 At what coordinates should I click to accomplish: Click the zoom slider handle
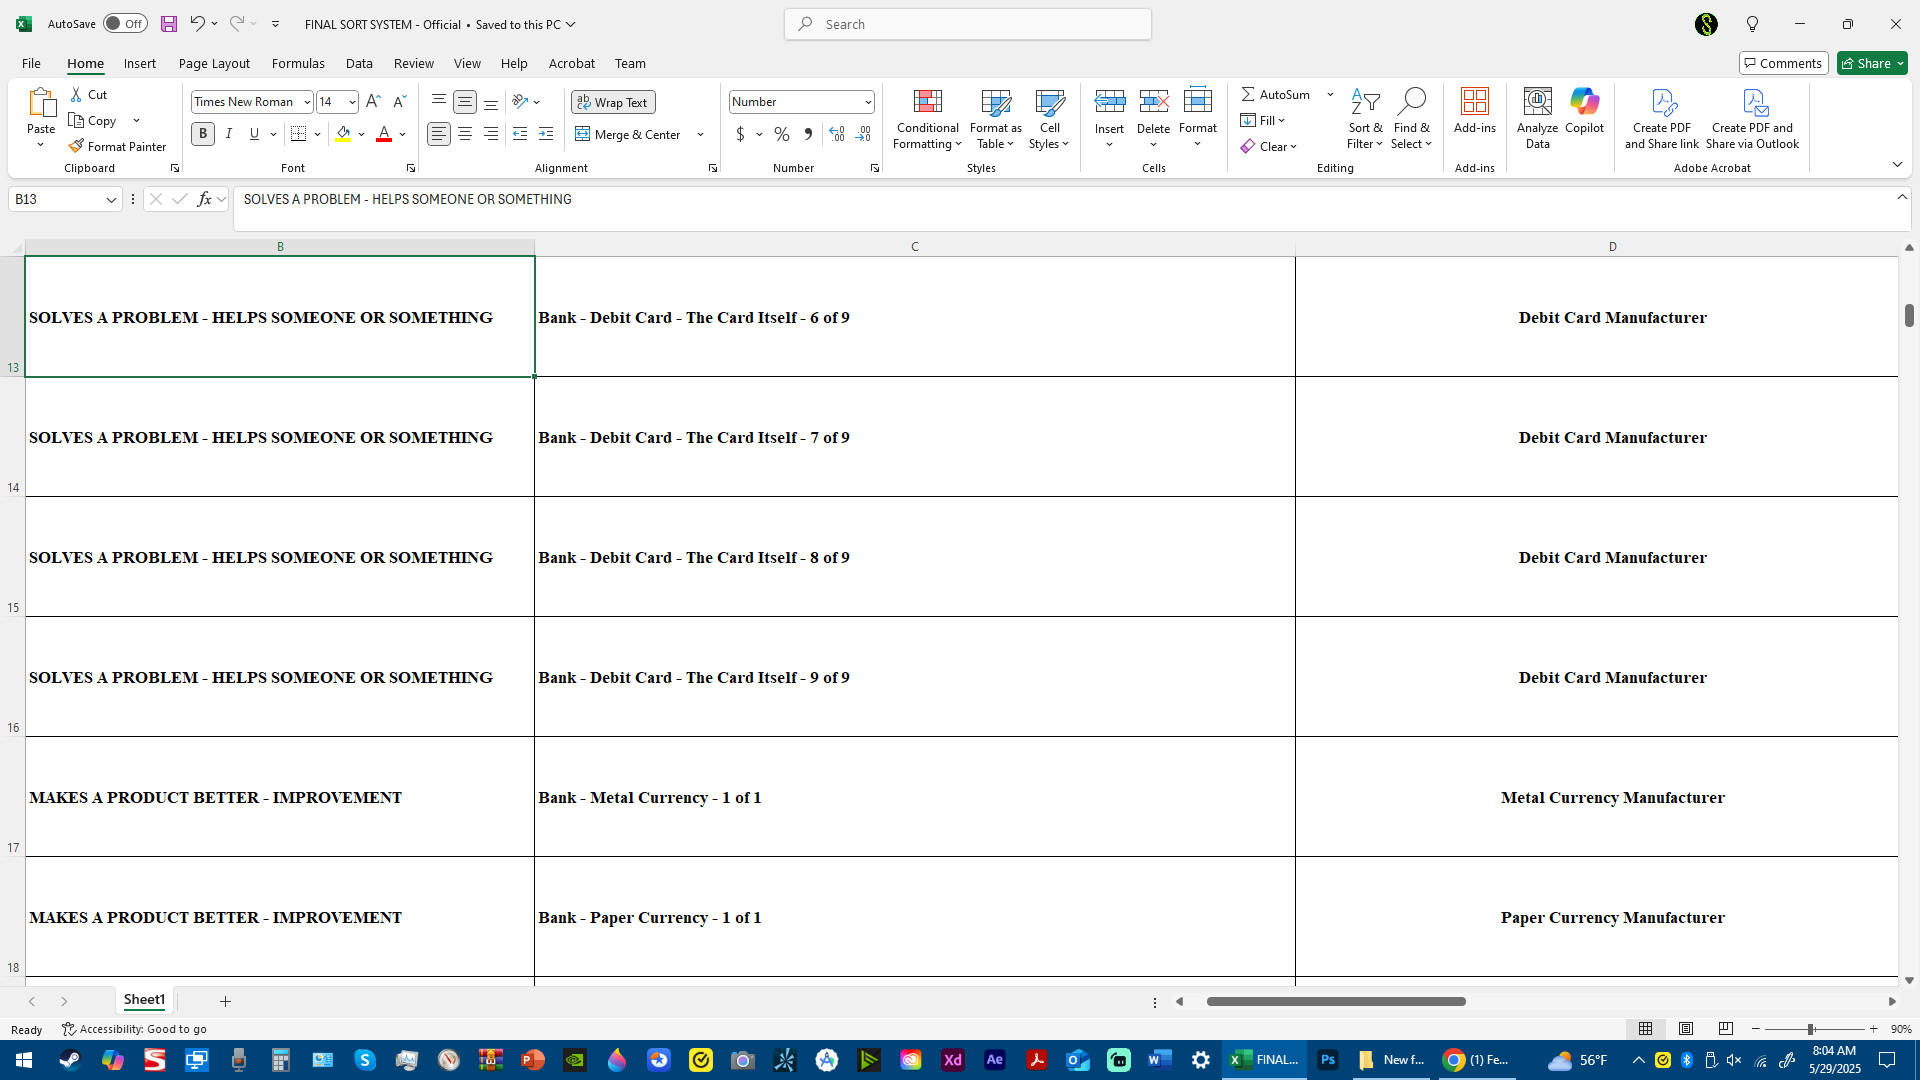click(1810, 1029)
